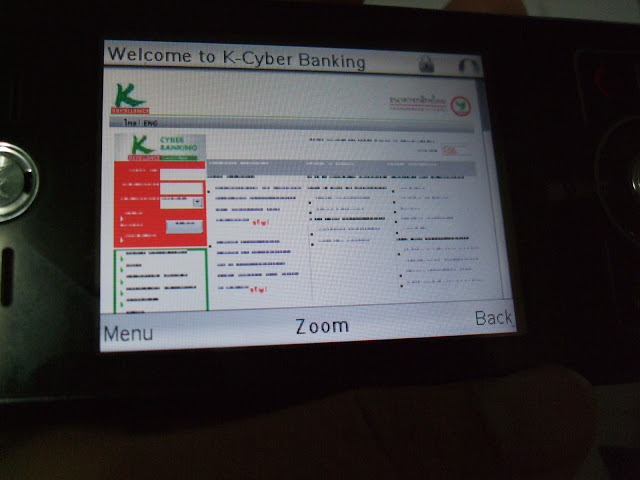This screenshot has width=640, height=480.
Task: Click the gray login button
Action: [x=184, y=227]
